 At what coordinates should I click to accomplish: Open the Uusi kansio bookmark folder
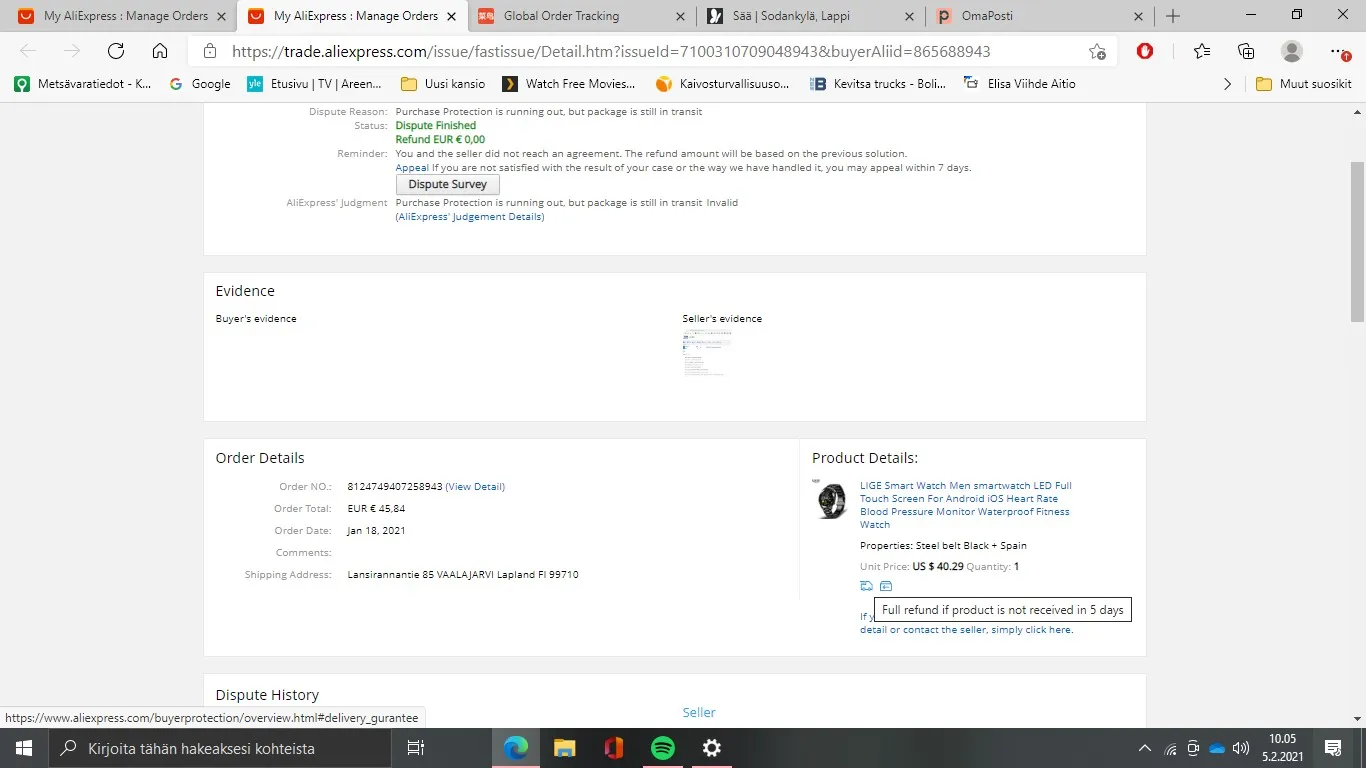[x=442, y=84]
